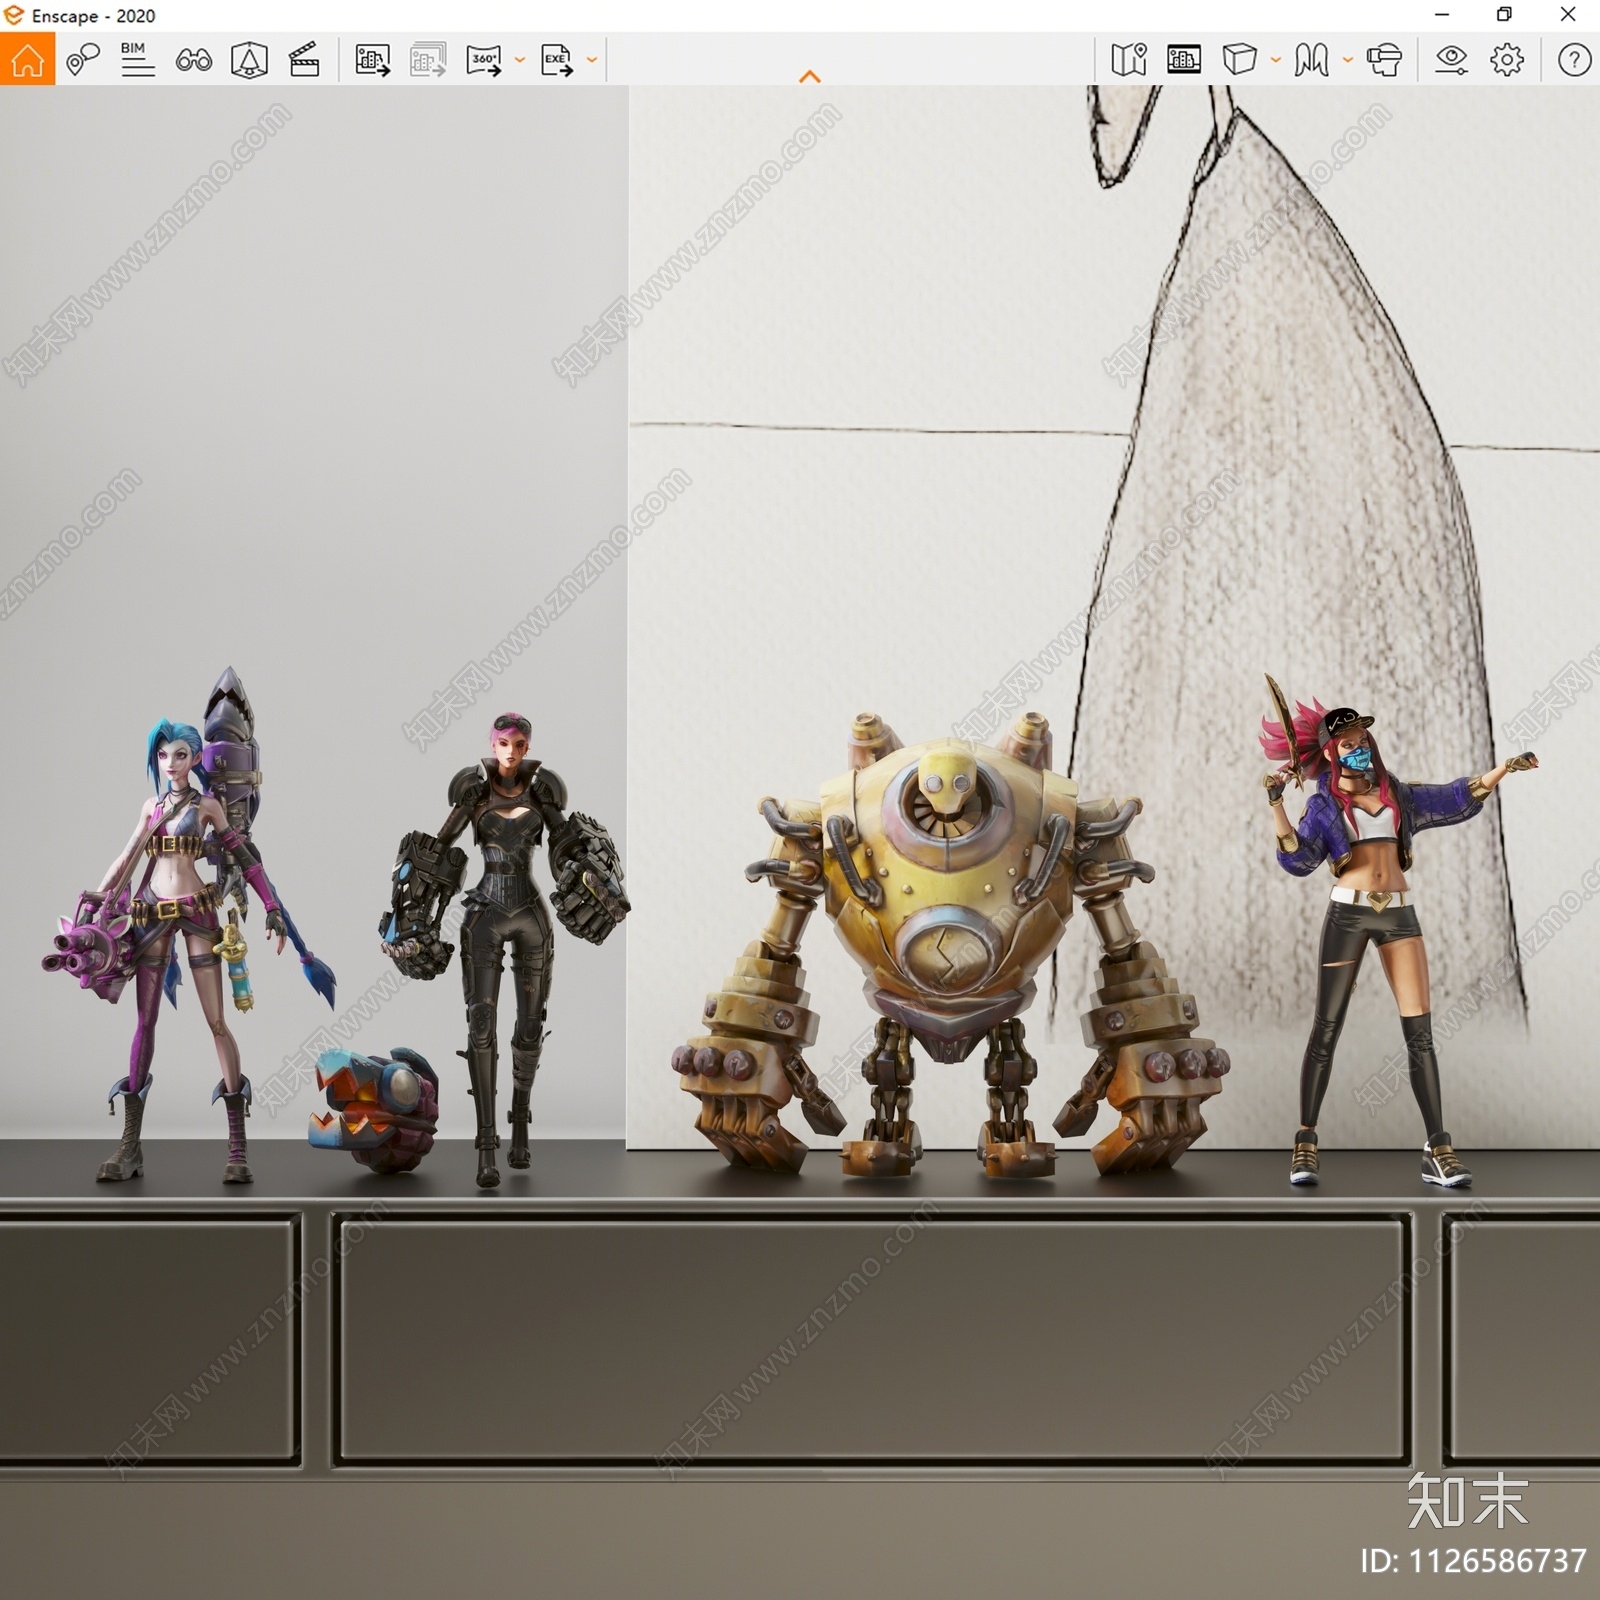This screenshot has width=1600, height=1600.
Task: Open the video editor clapperboard icon
Action: (304, 60)
